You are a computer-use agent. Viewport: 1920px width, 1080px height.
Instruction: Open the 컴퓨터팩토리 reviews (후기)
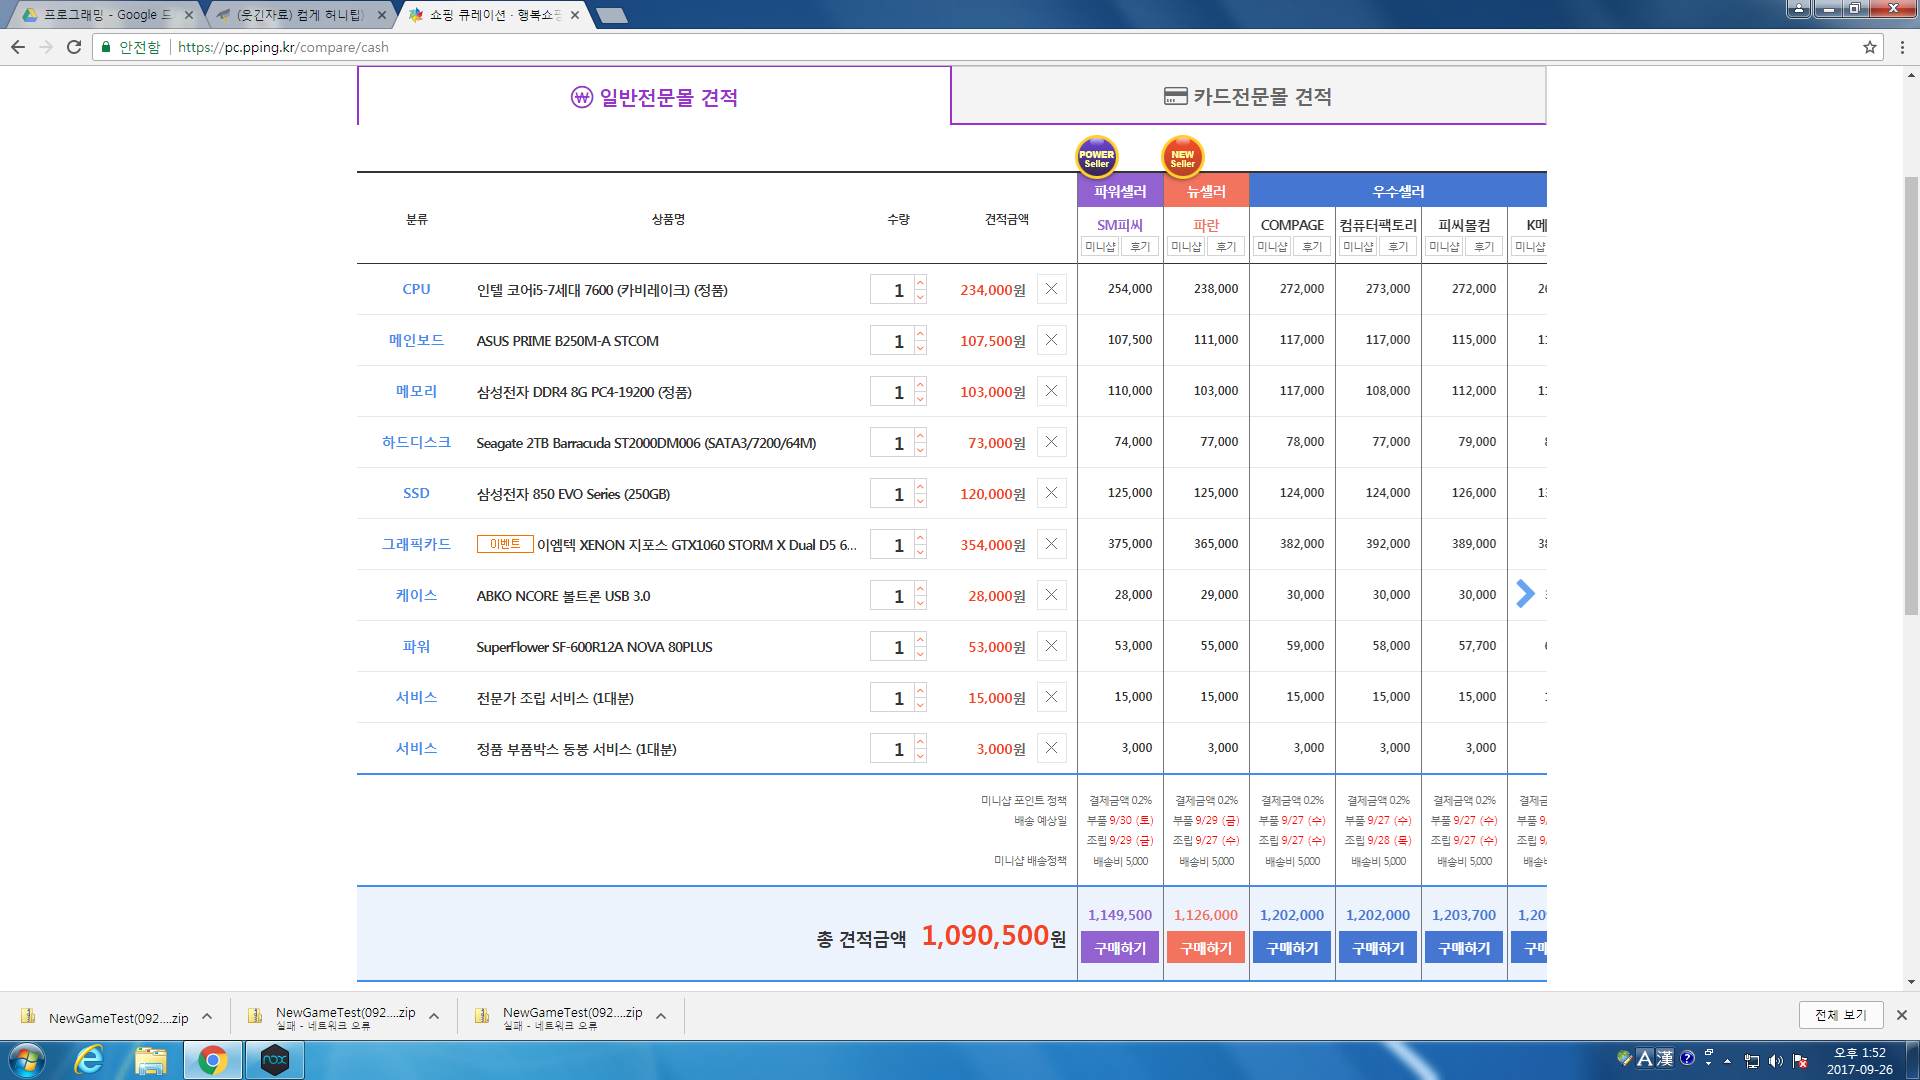click(1398, 247)
